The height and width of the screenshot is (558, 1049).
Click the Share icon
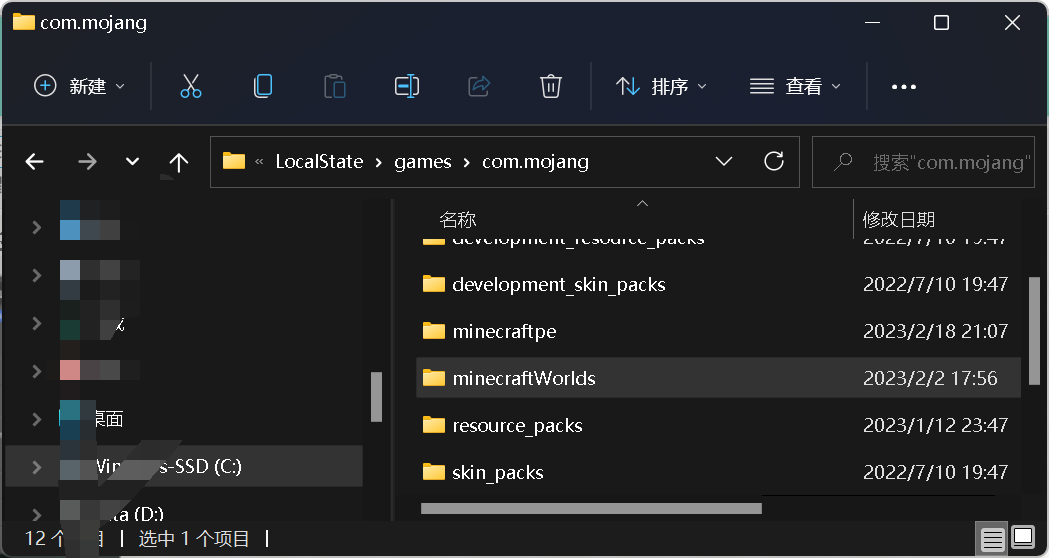click(x=479, y=86)
